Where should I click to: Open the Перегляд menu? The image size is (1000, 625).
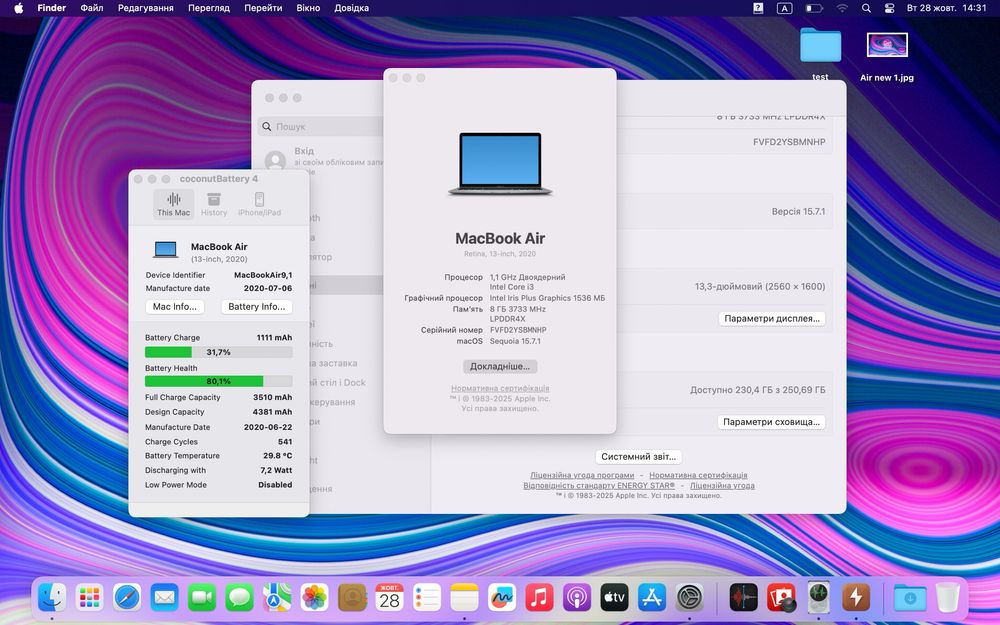[209, 8]
